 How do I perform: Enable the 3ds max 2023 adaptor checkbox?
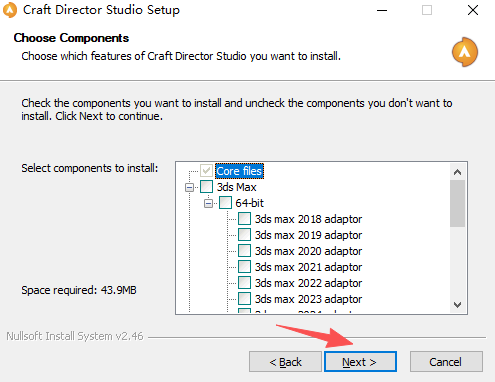click(244, 299)
